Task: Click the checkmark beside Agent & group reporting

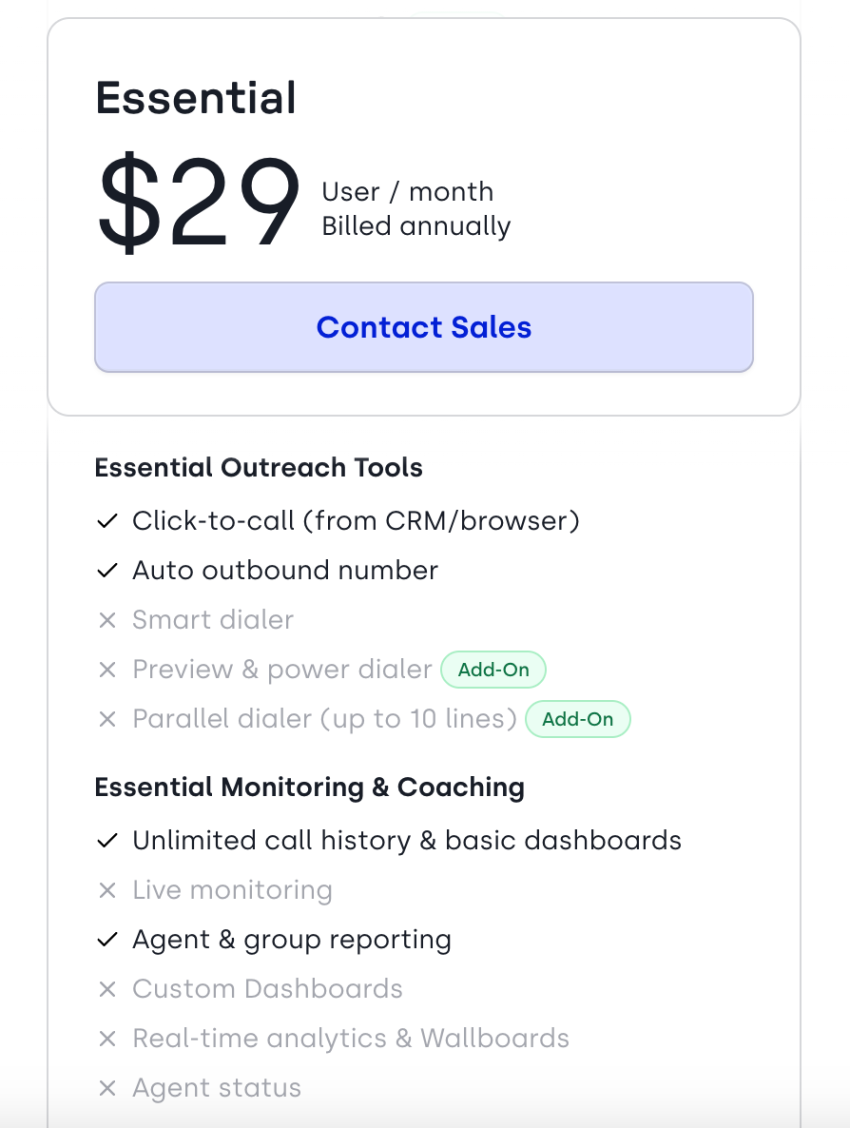Action: click(x=107, y=939)
